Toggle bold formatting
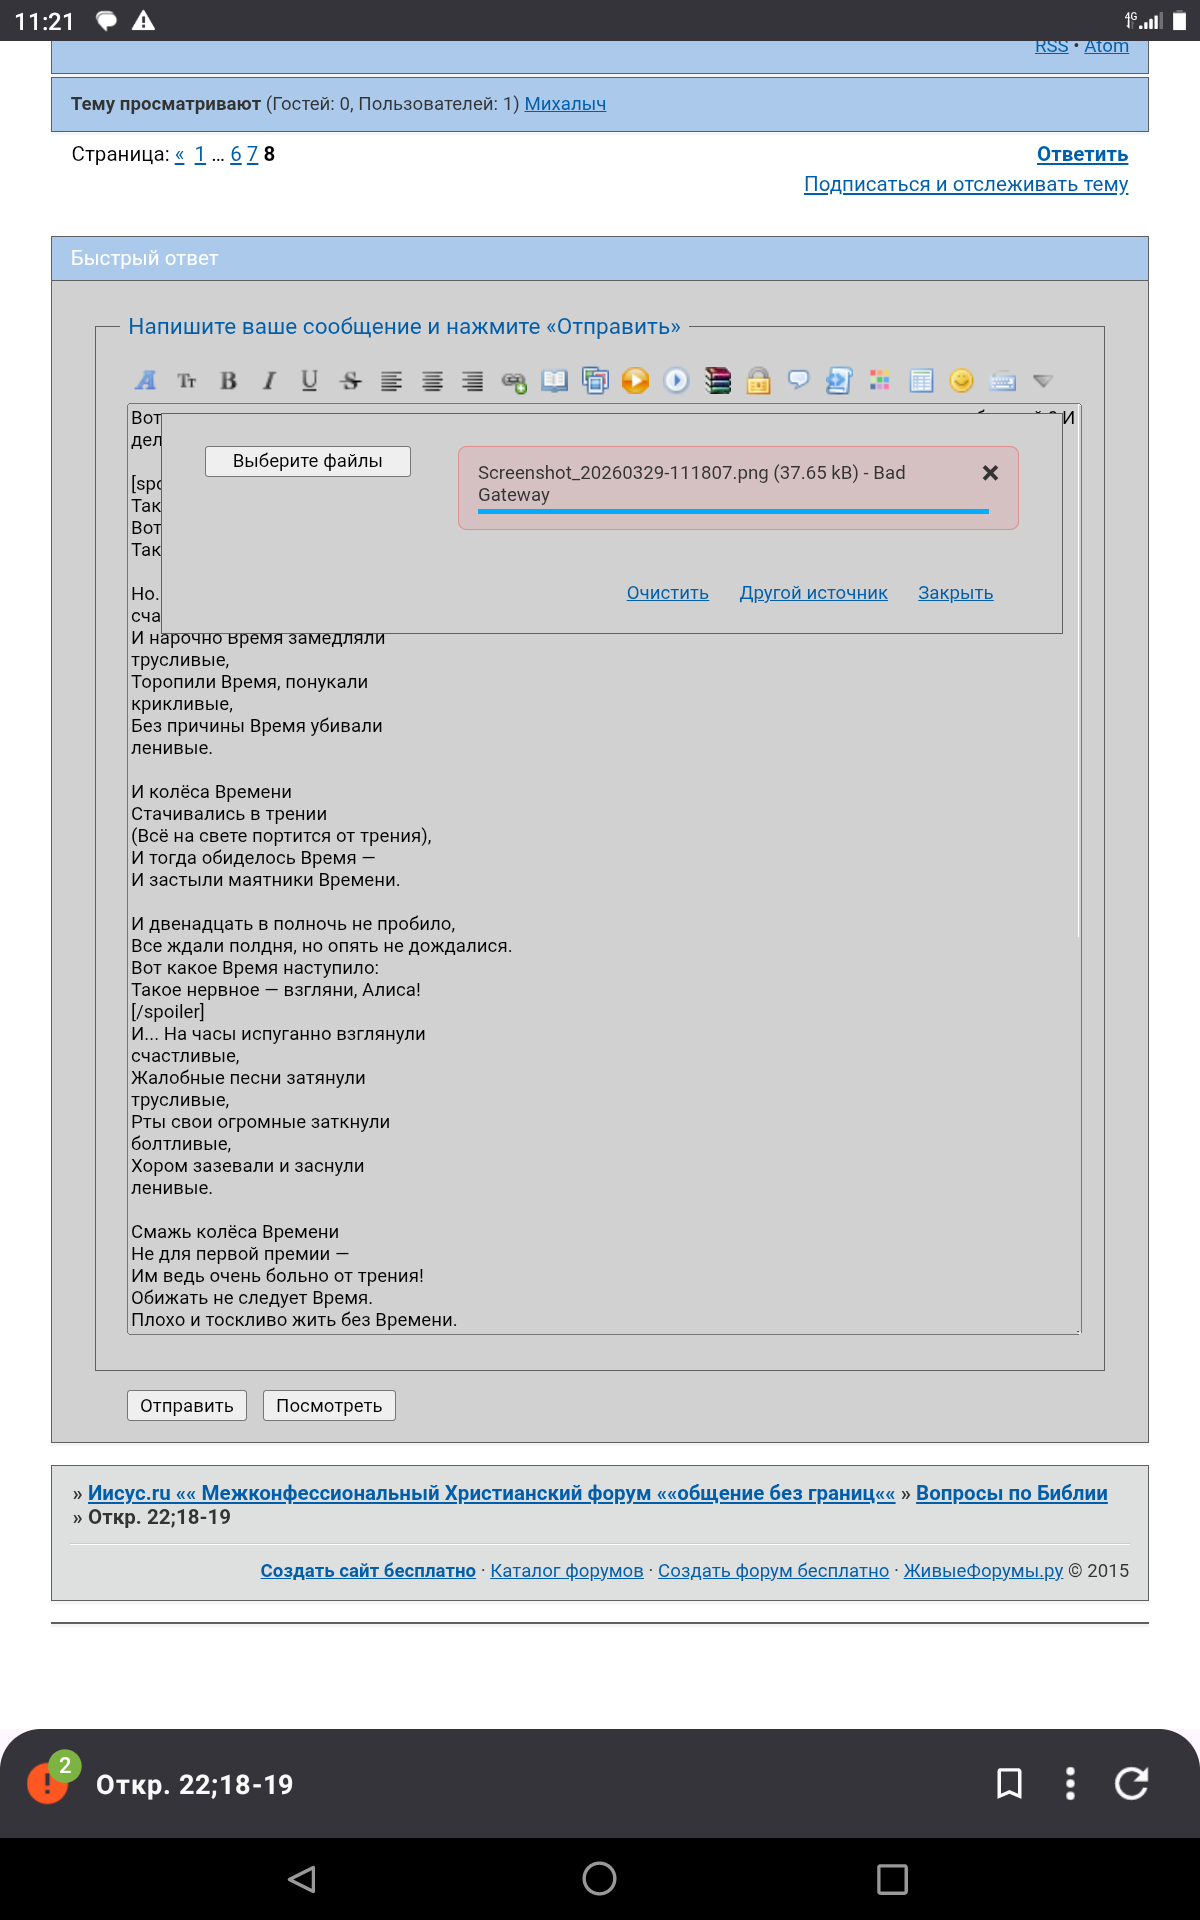Viewport: 1200px width, 1920px height. [228, 381]
